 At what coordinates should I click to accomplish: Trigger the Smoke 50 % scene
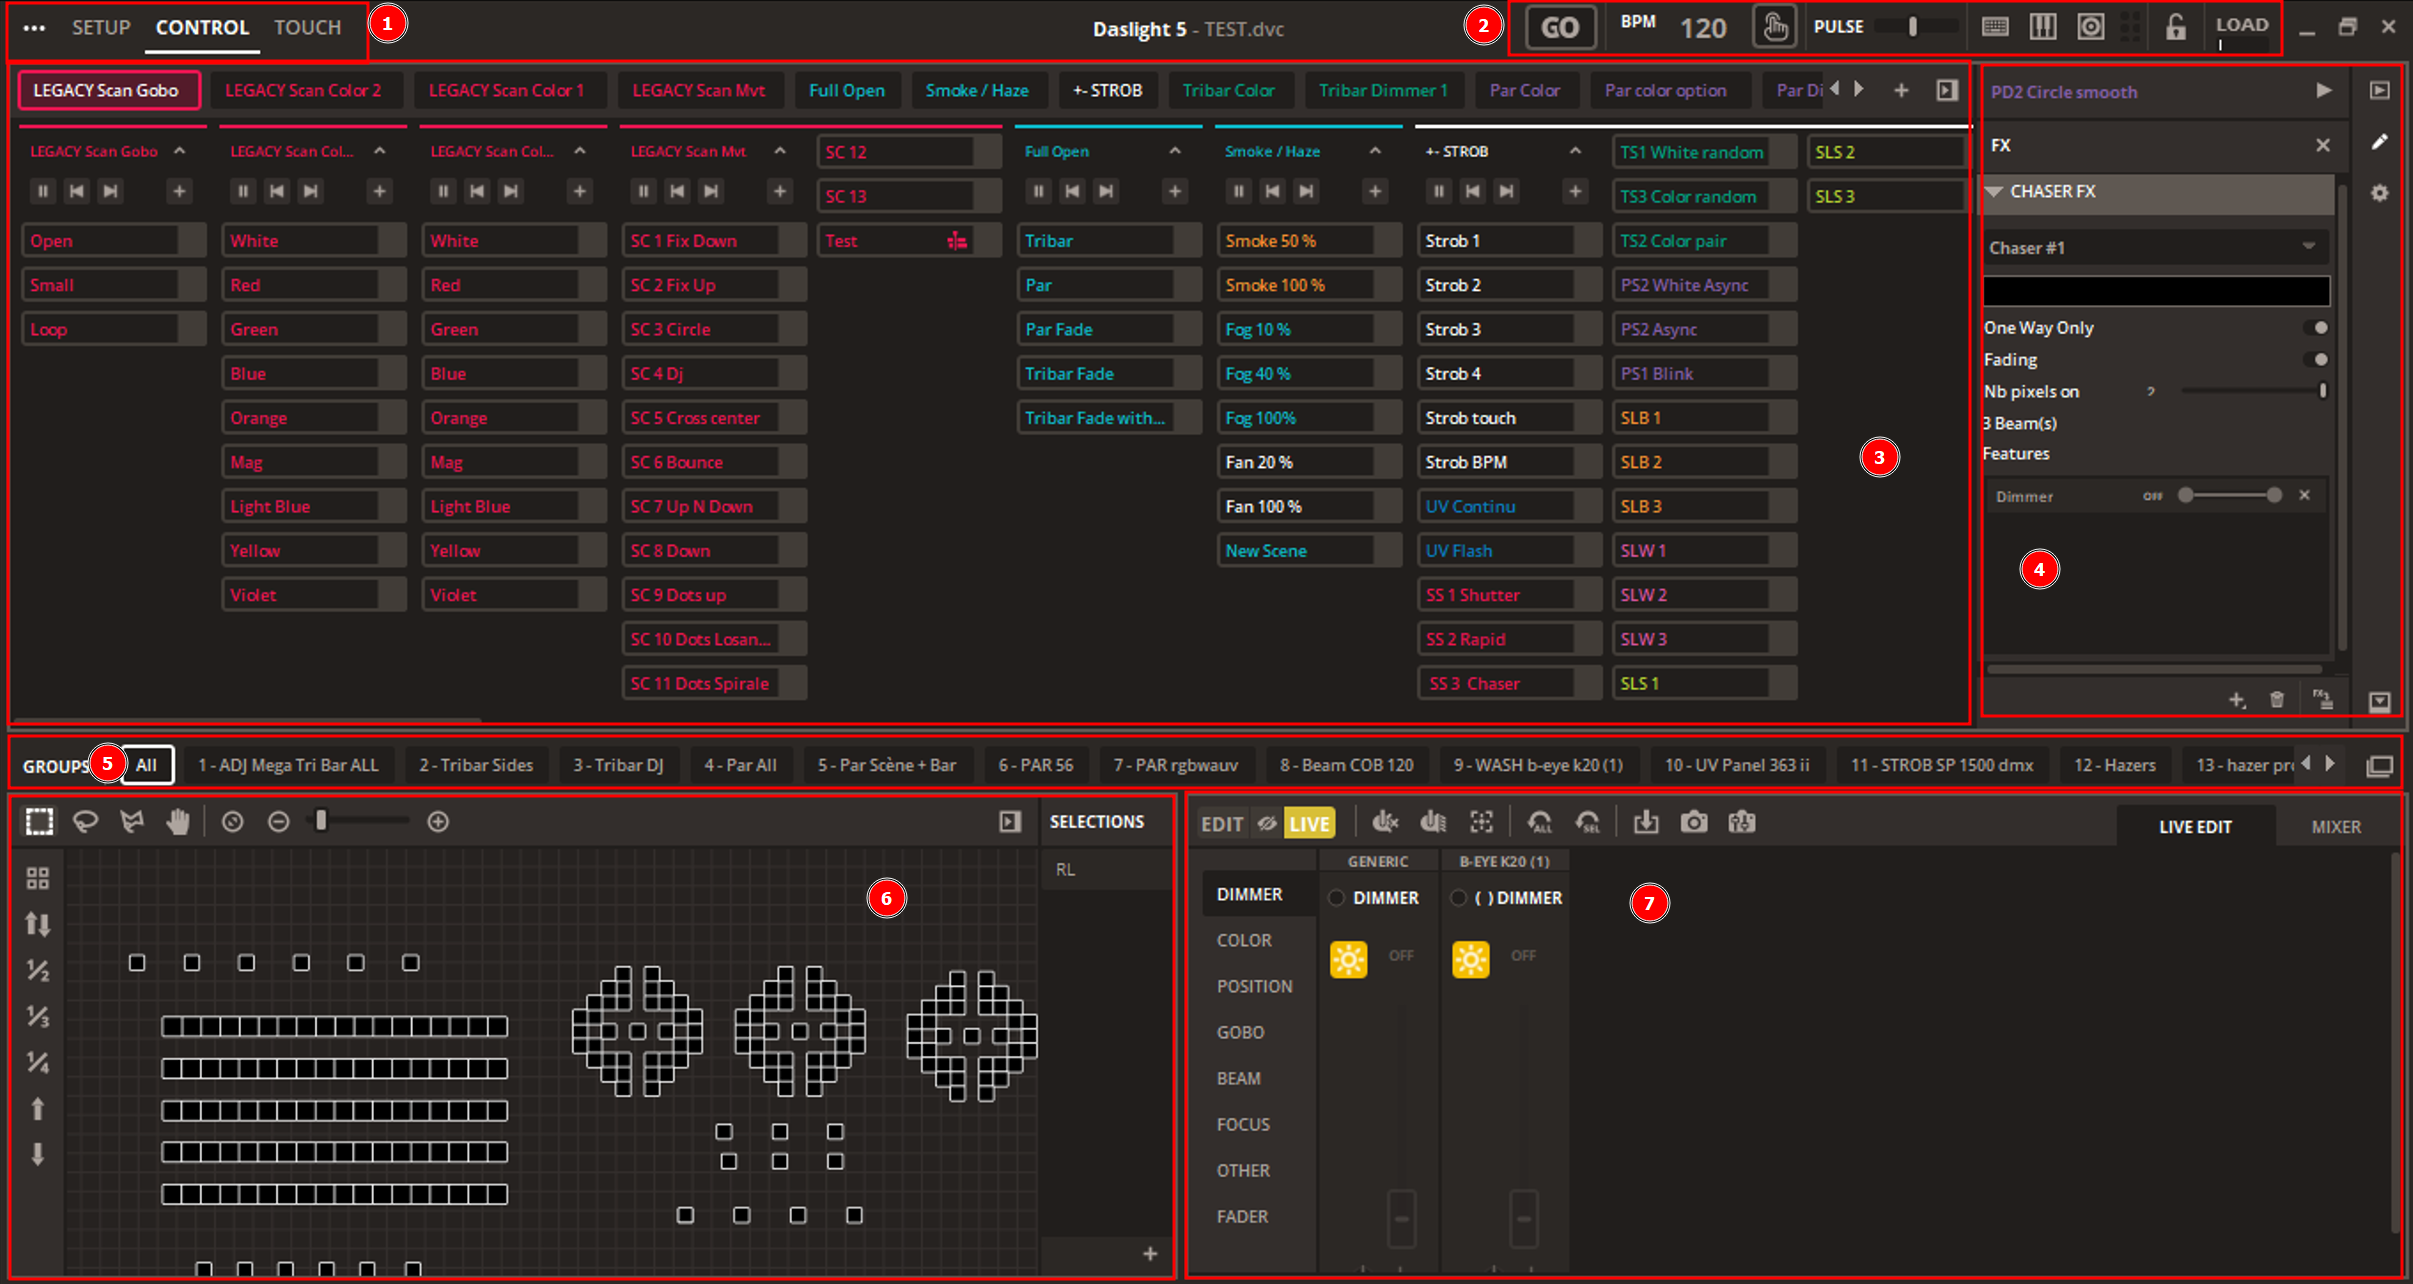click(x=1308, y=241)
